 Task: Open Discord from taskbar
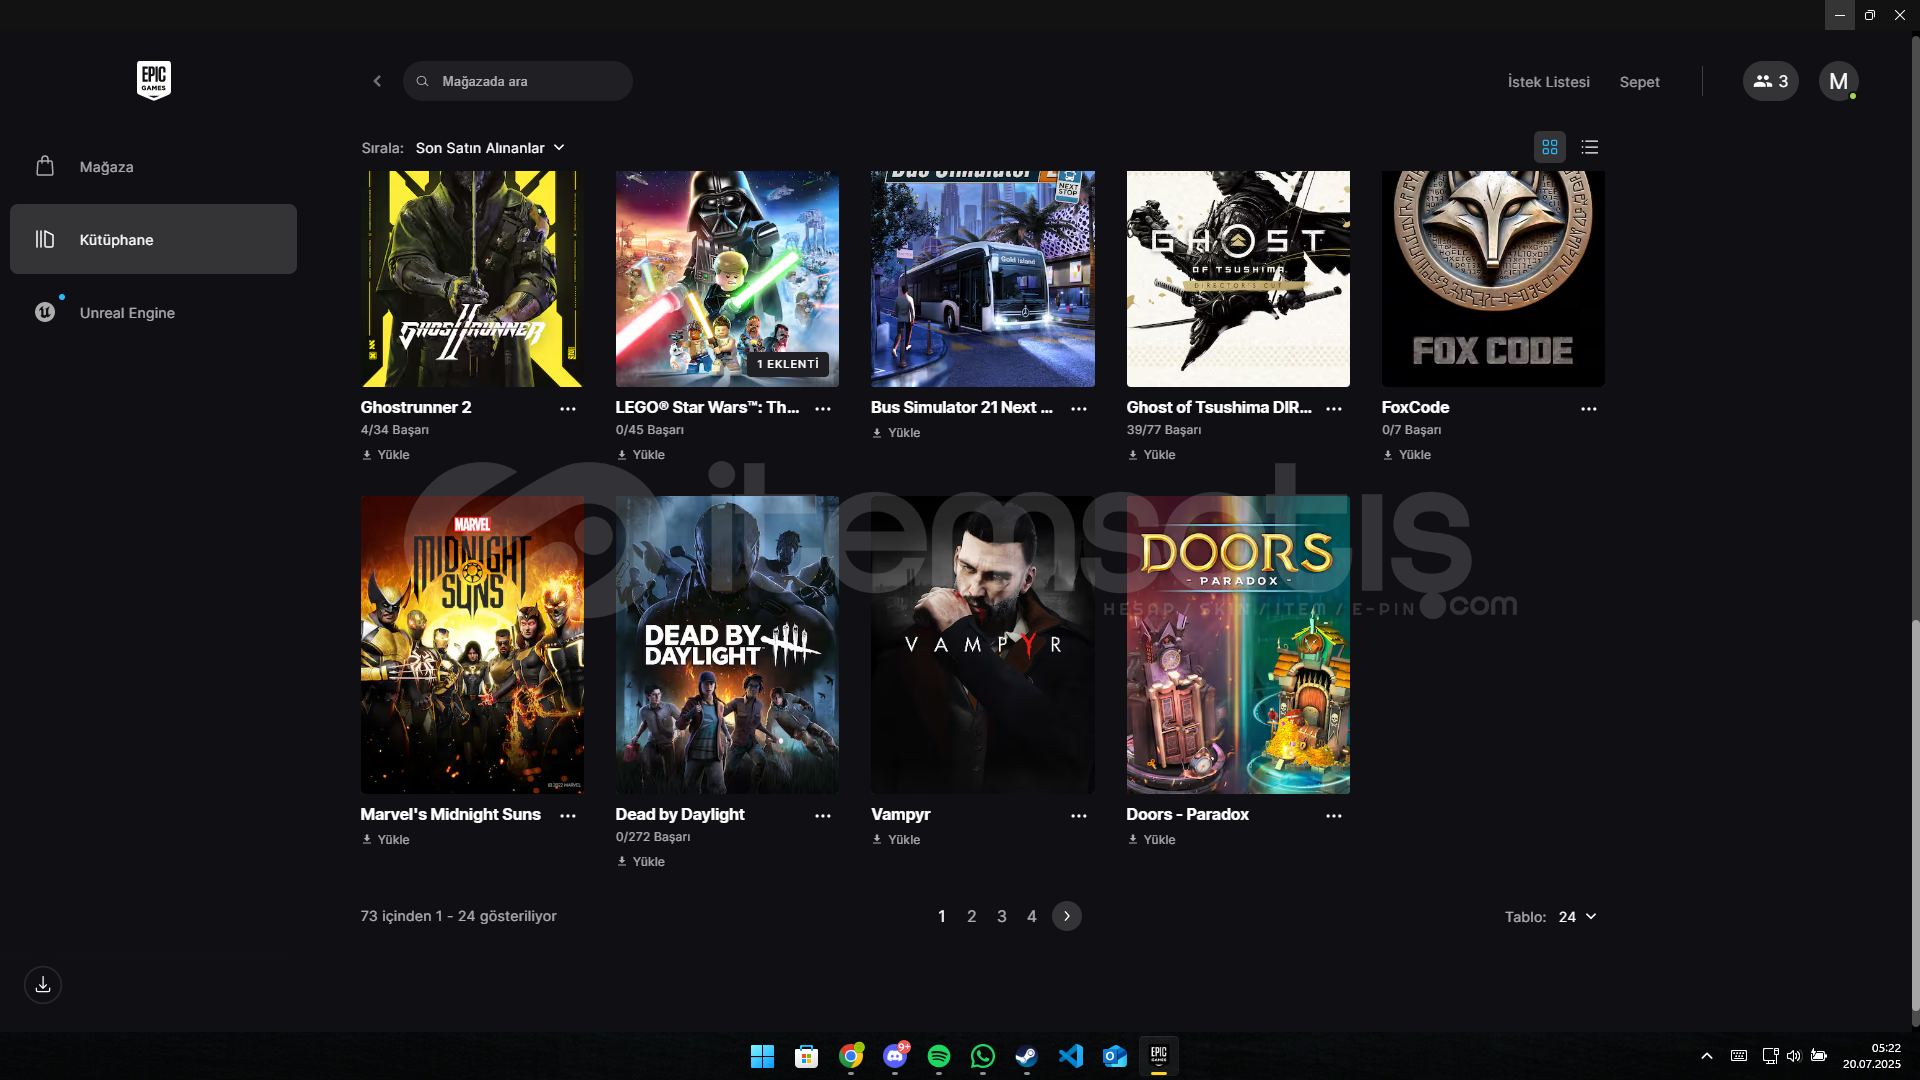[895, 1056]
